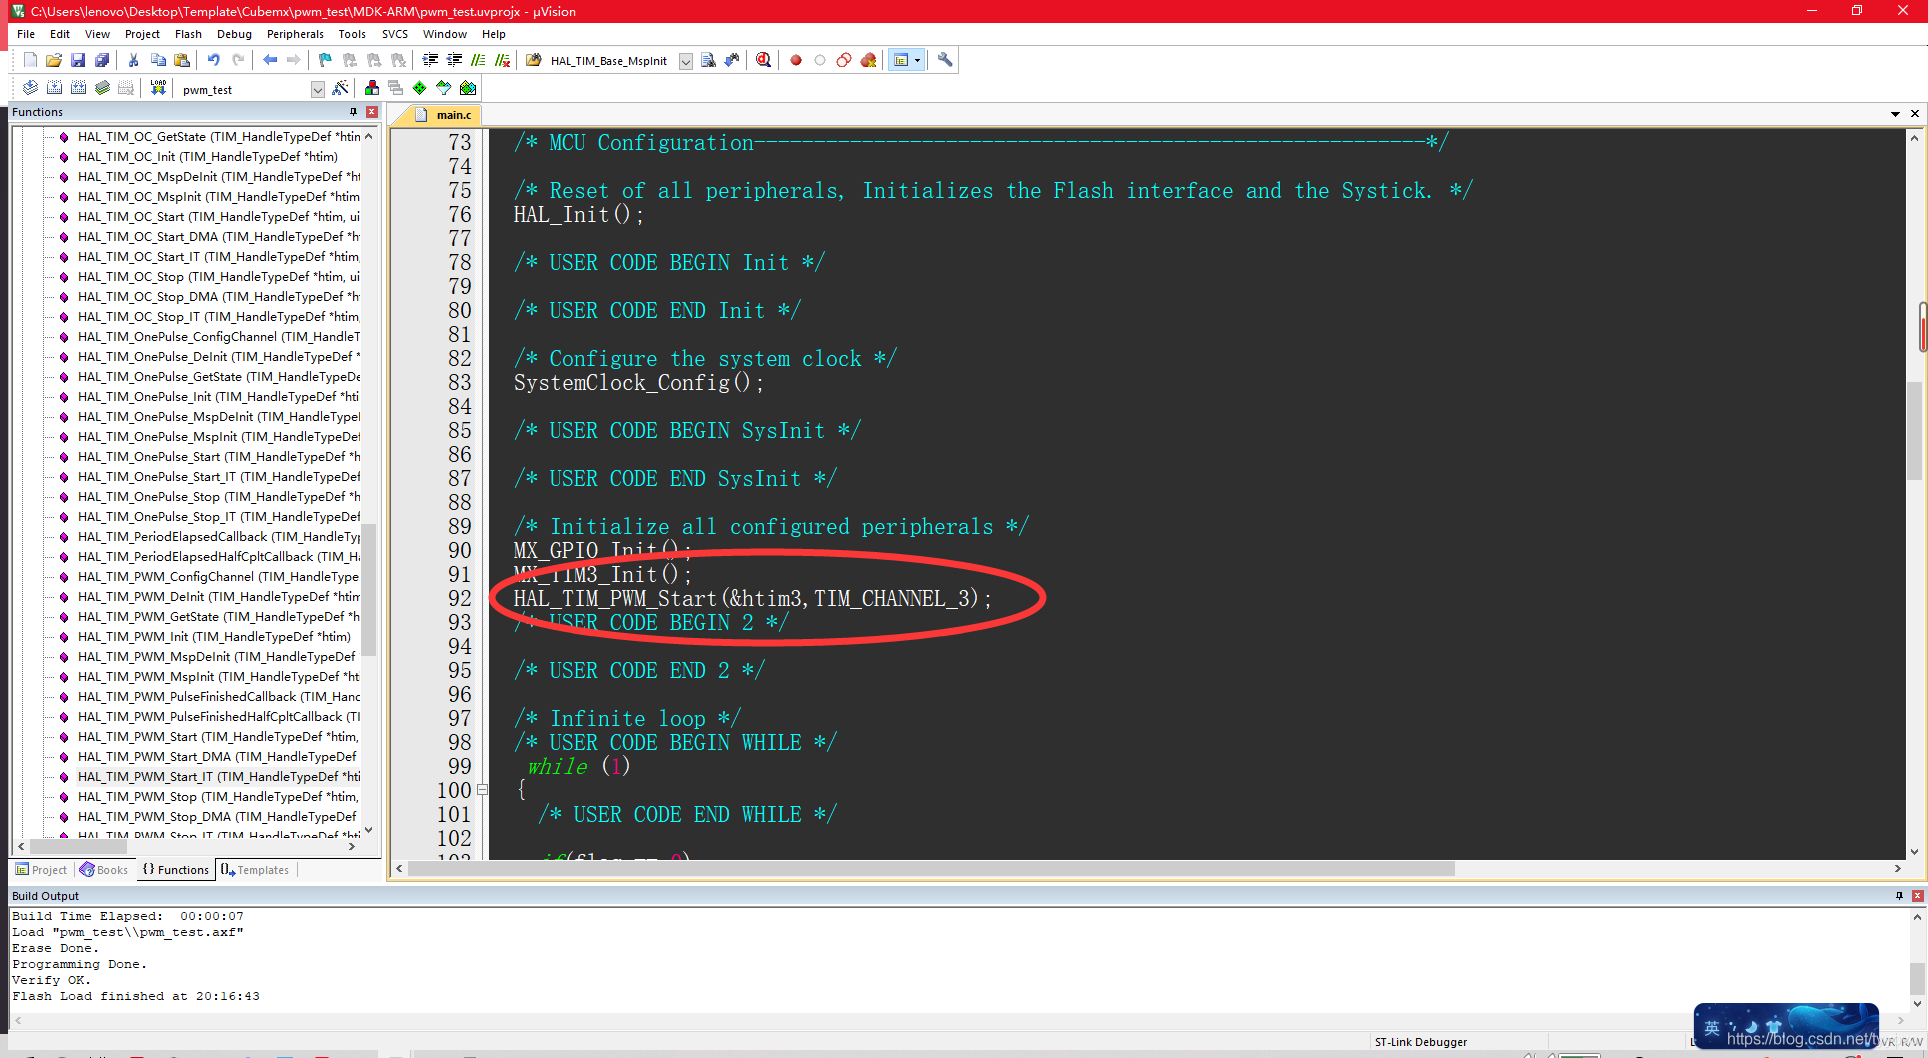This screenshot has height=1058, width=1928.
Task: Uncomment the selected lines
Action: (x=502, y=60)
